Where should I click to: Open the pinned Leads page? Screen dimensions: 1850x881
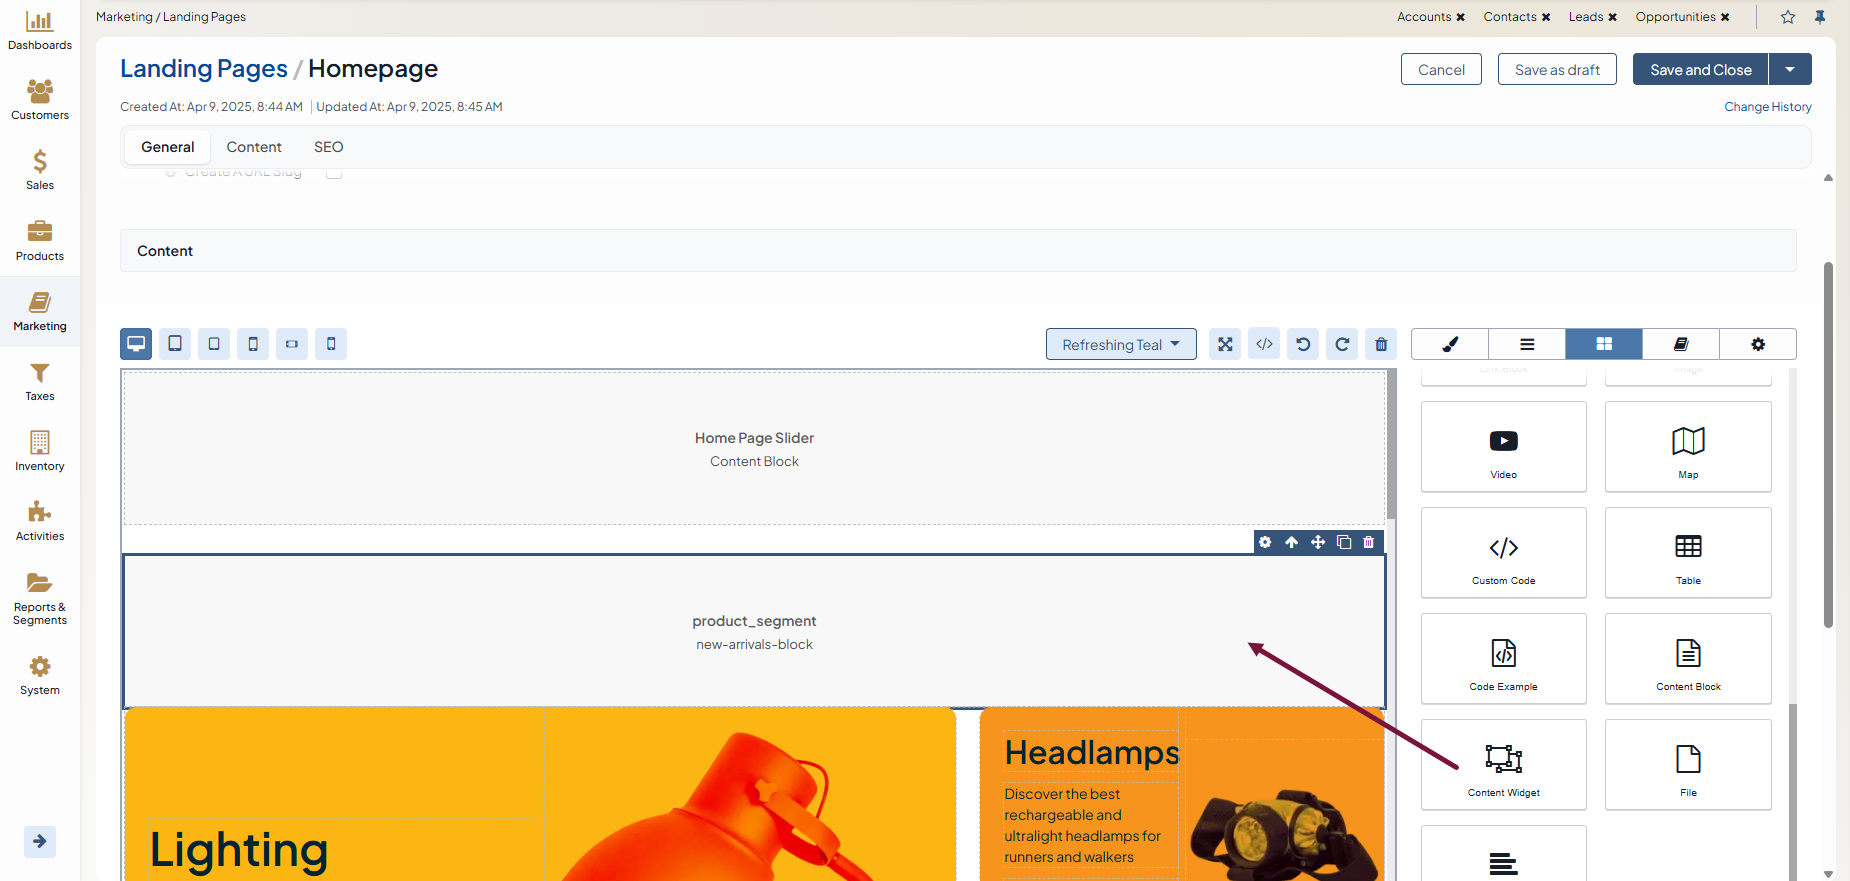[x=1586, y=17]
